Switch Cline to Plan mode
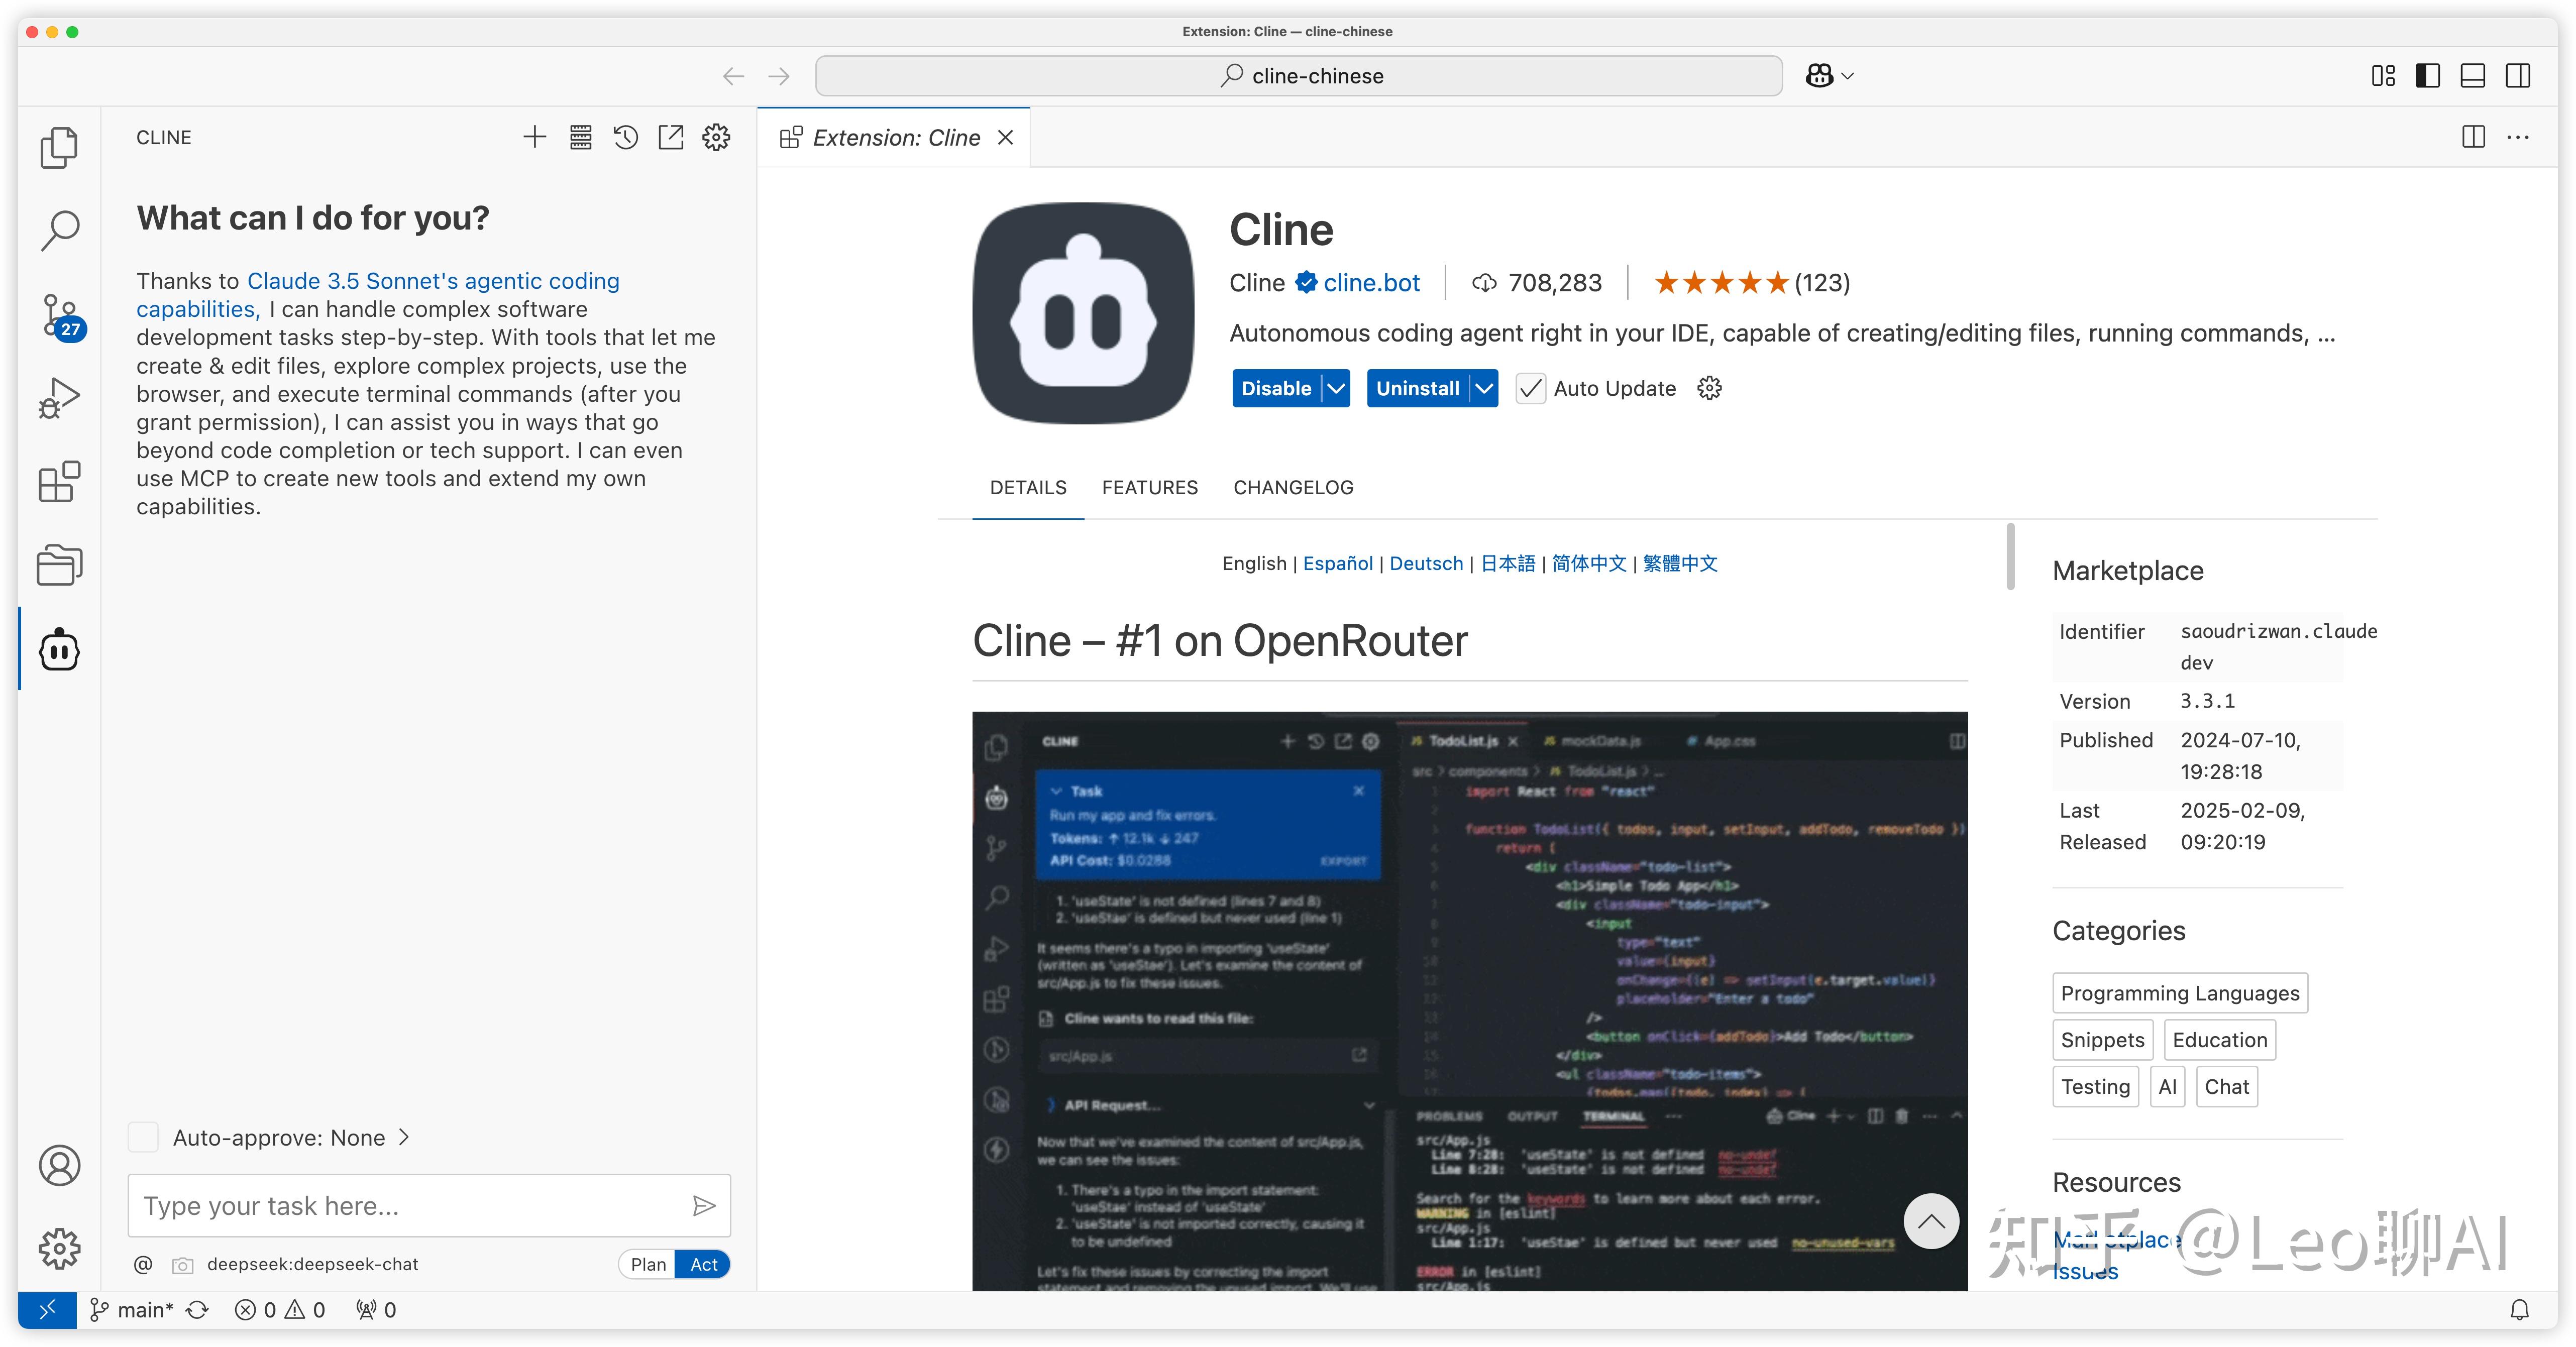 (648, 1263)
